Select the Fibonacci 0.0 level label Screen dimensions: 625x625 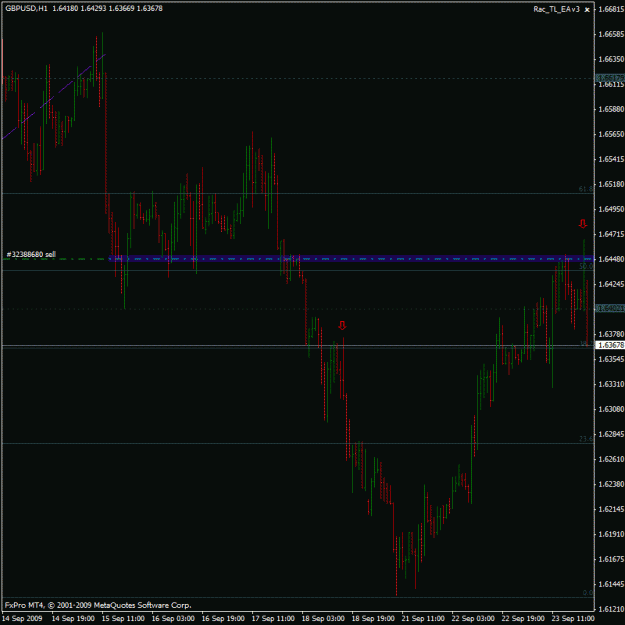[x=587, y=593]
